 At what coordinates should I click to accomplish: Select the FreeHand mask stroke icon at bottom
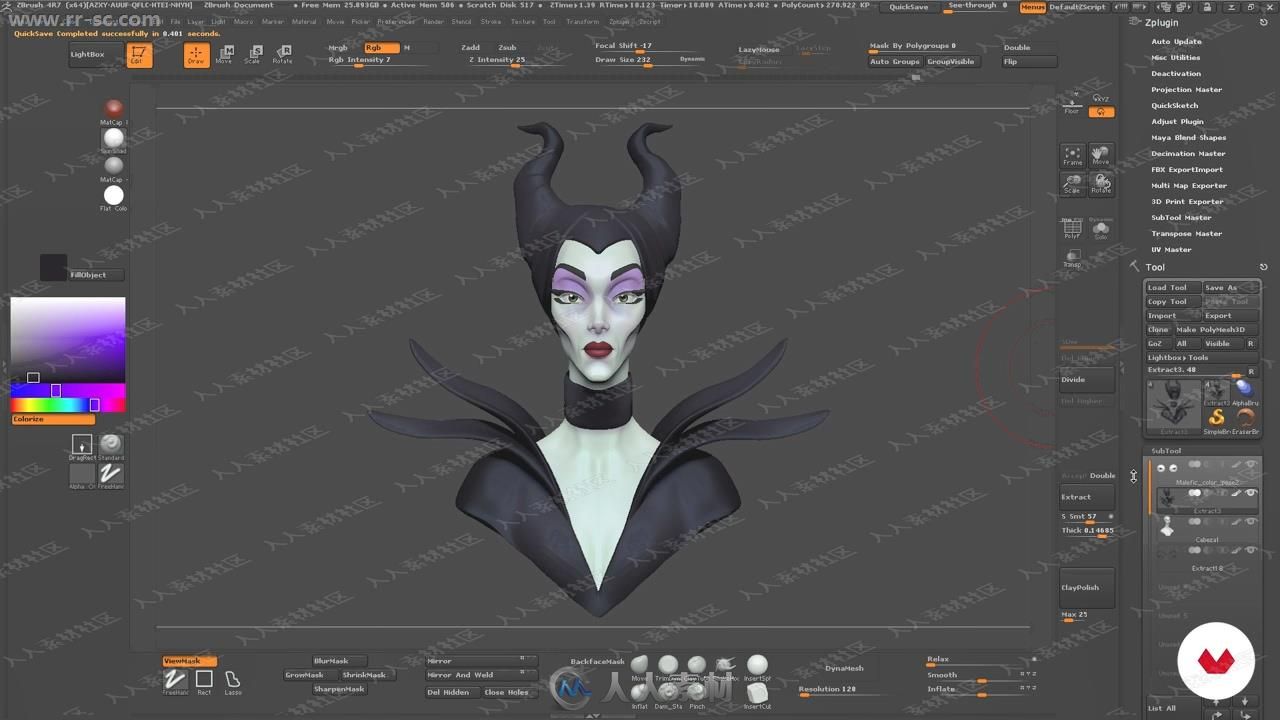point(175,681)
